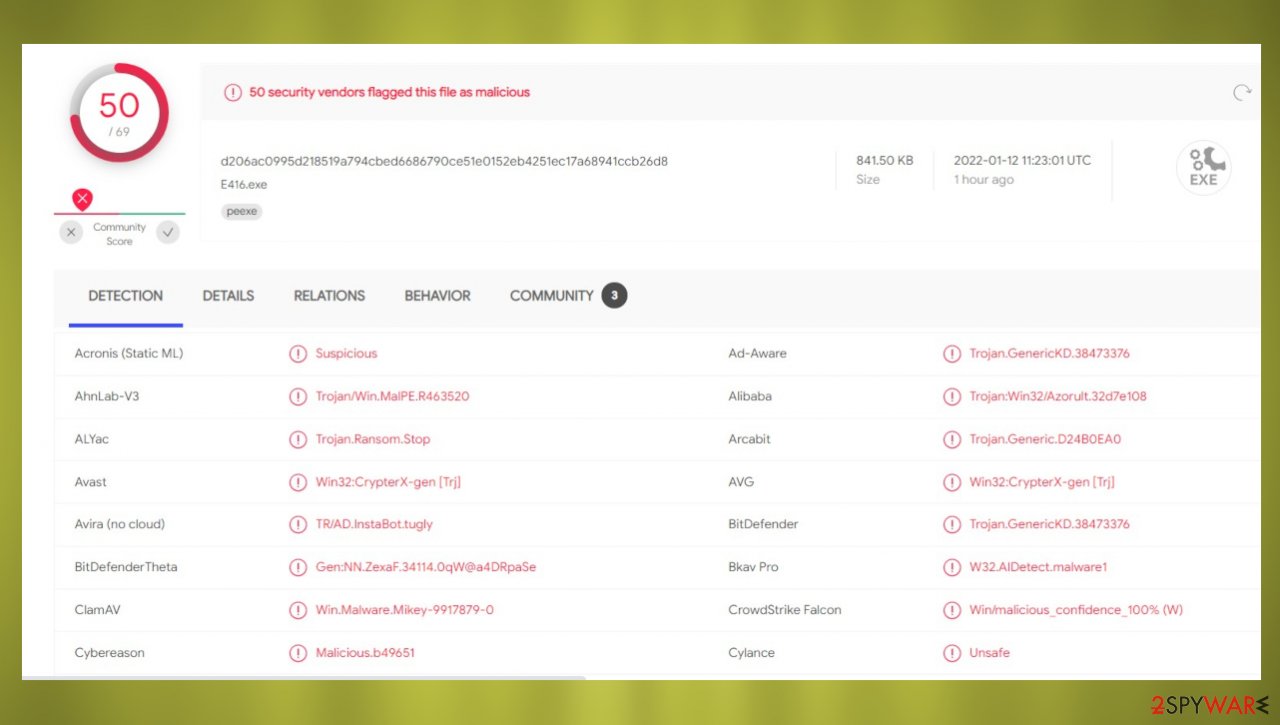Click the warning icon next to Suspicious
The image size is (1280, 725).
(x=298, y=354)
